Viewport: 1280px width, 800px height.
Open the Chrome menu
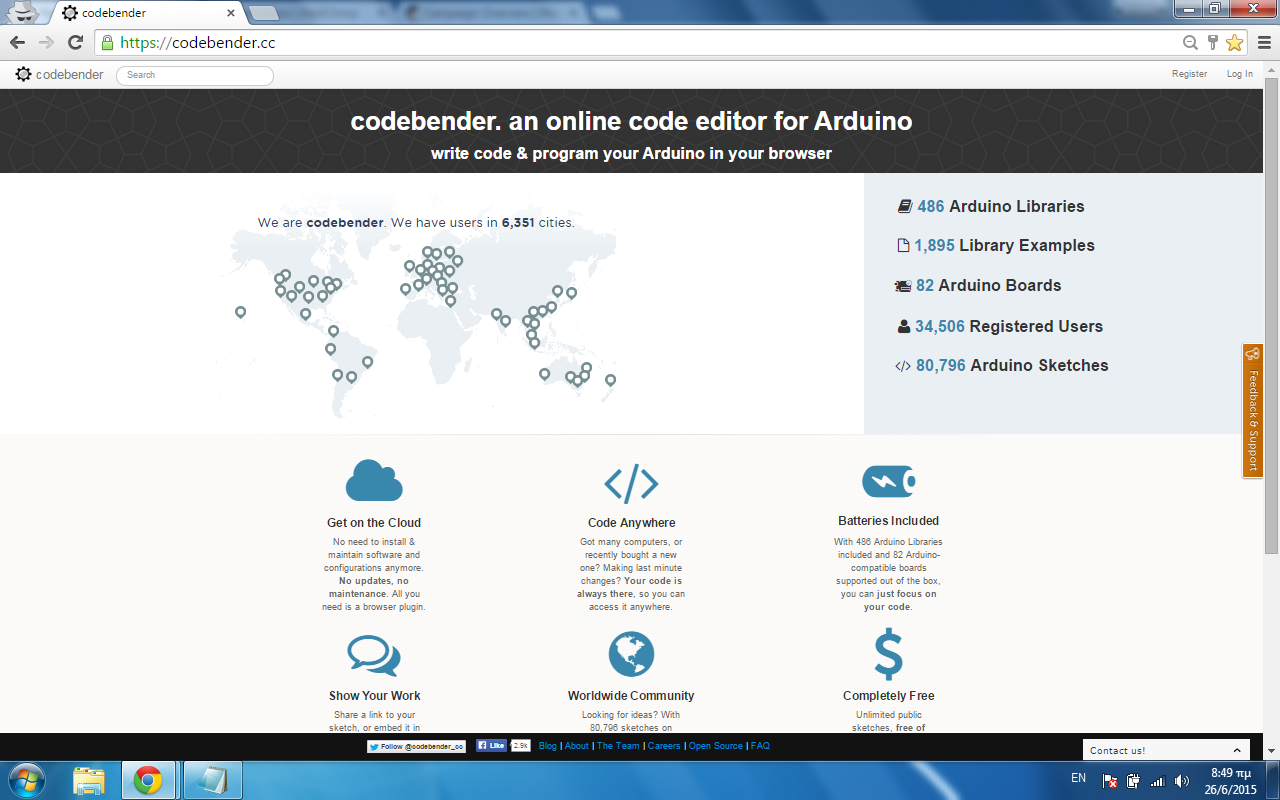(x=1262, y=42)
